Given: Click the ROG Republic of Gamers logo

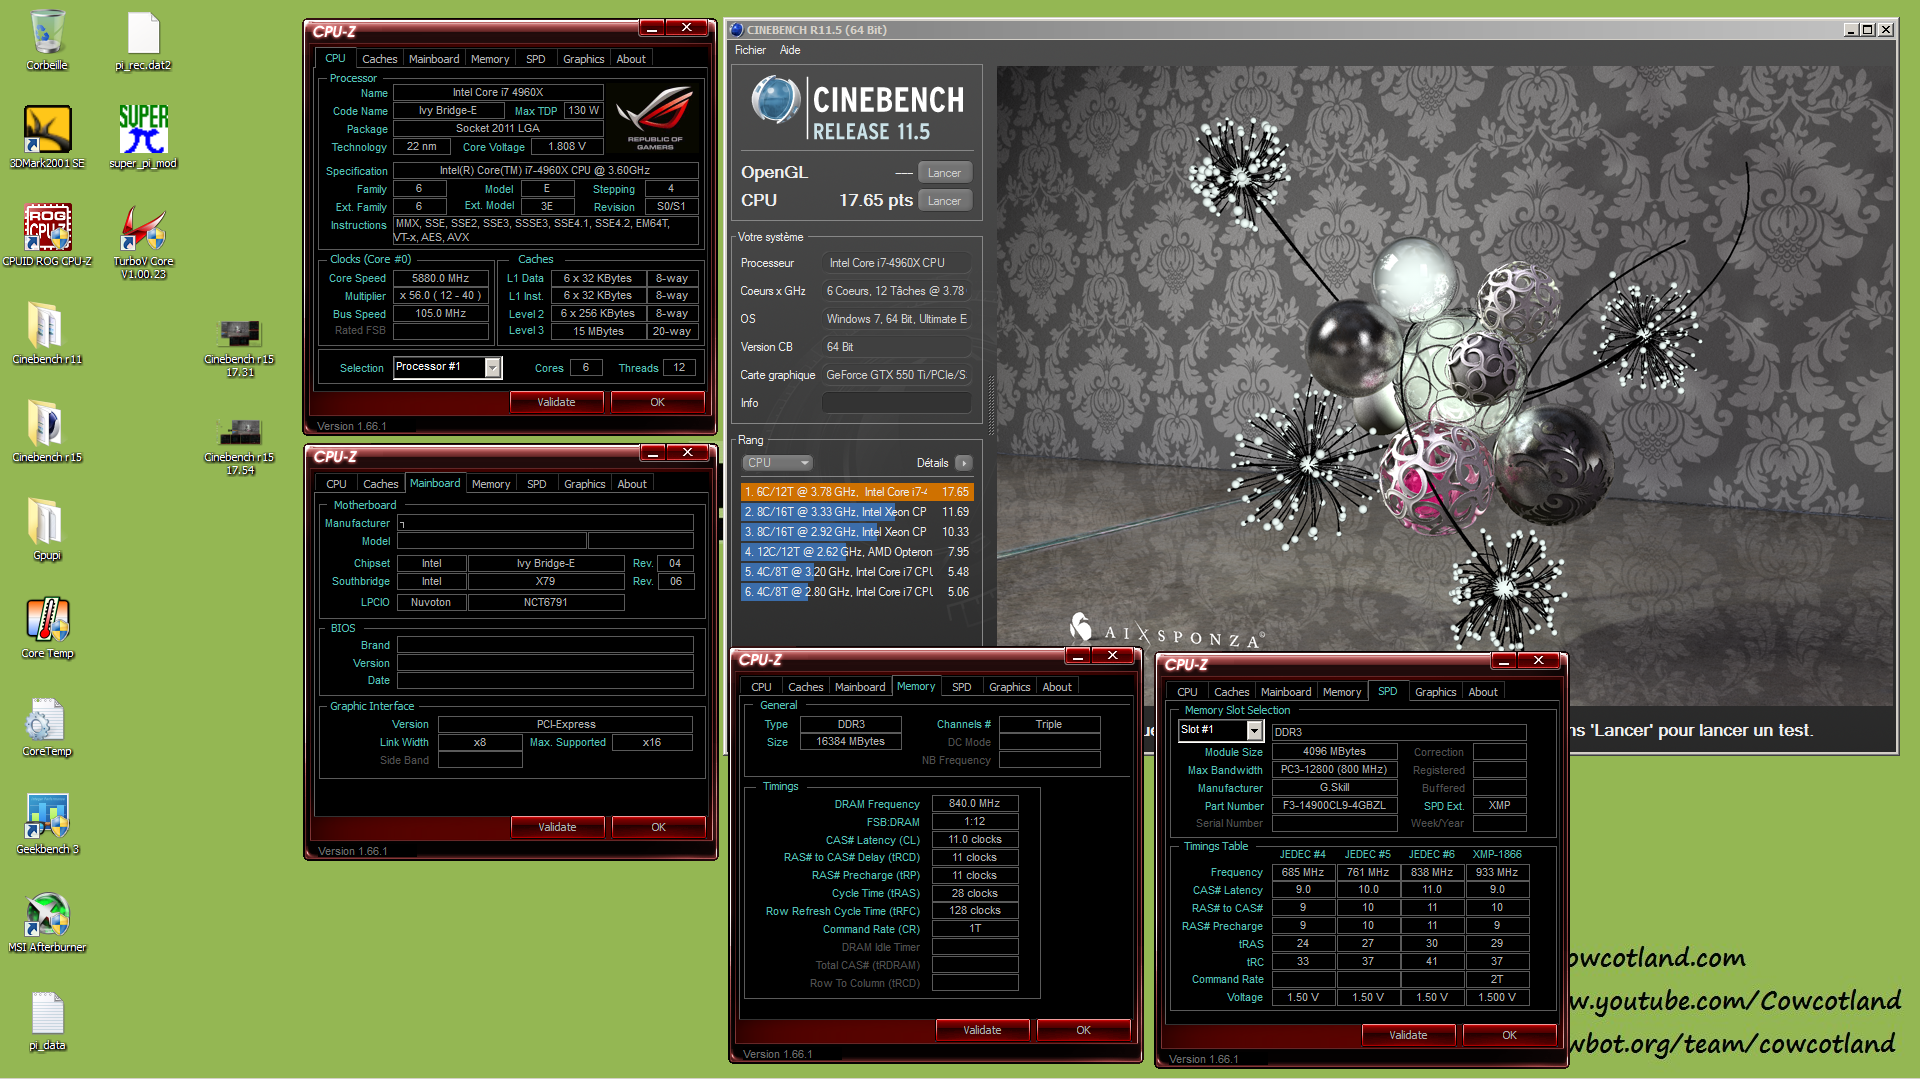Looking at the screenshot, I should pos(655,117).
